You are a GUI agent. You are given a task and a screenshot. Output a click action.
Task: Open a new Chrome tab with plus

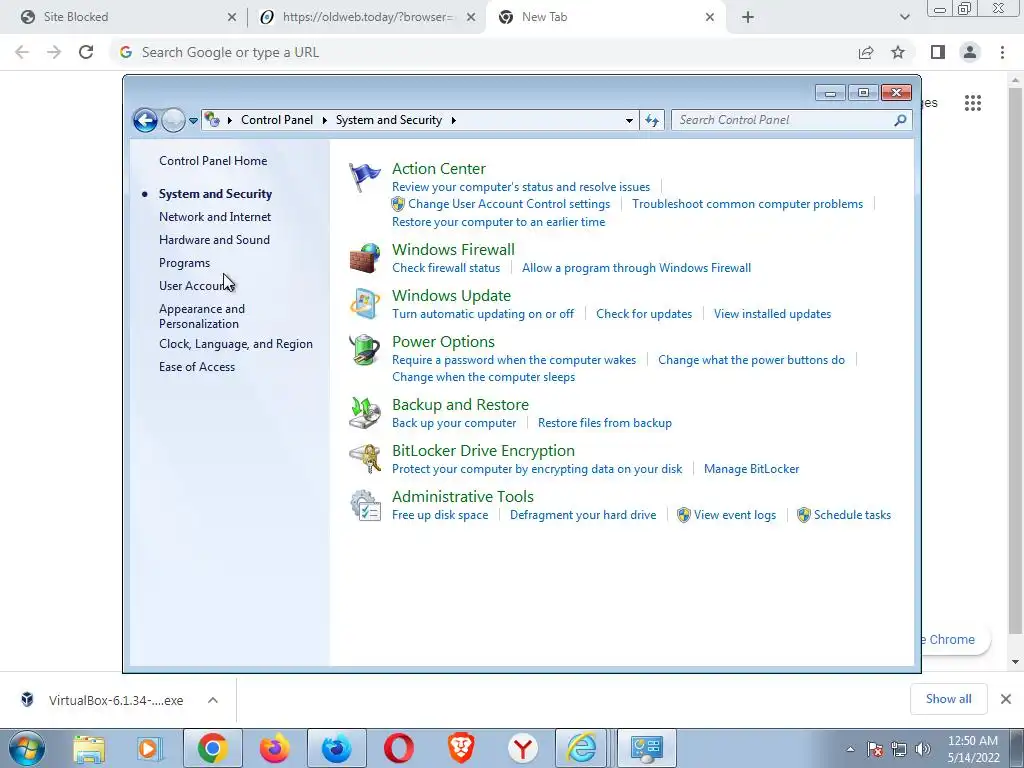(x=748, y=17)
